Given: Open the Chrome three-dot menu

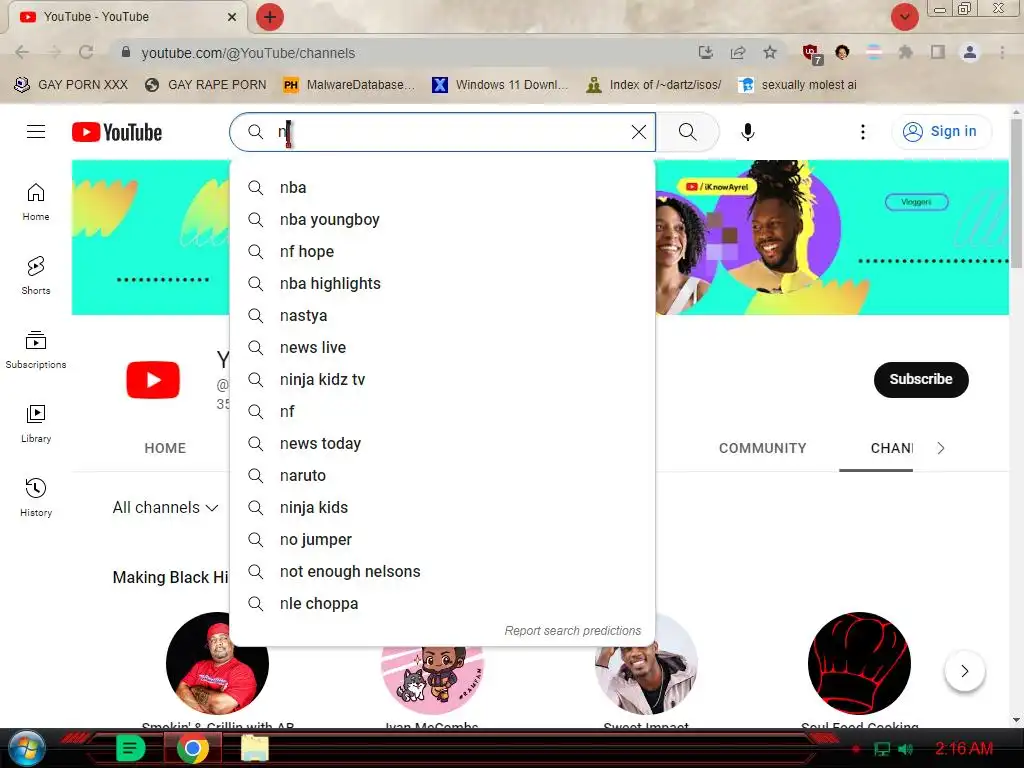Looking at the screenshot, I should (x=1002, y=52).
